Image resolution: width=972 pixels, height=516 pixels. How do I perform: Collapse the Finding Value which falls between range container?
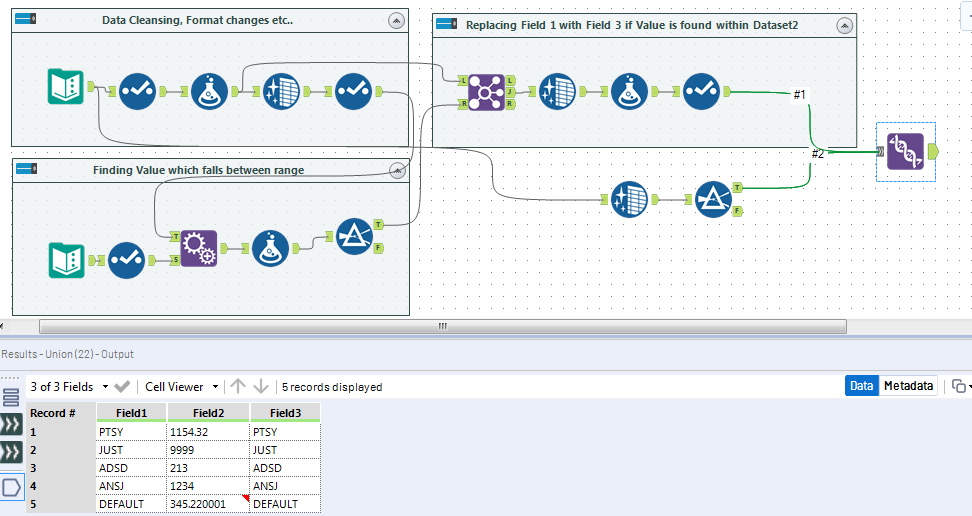coord(397,170)
